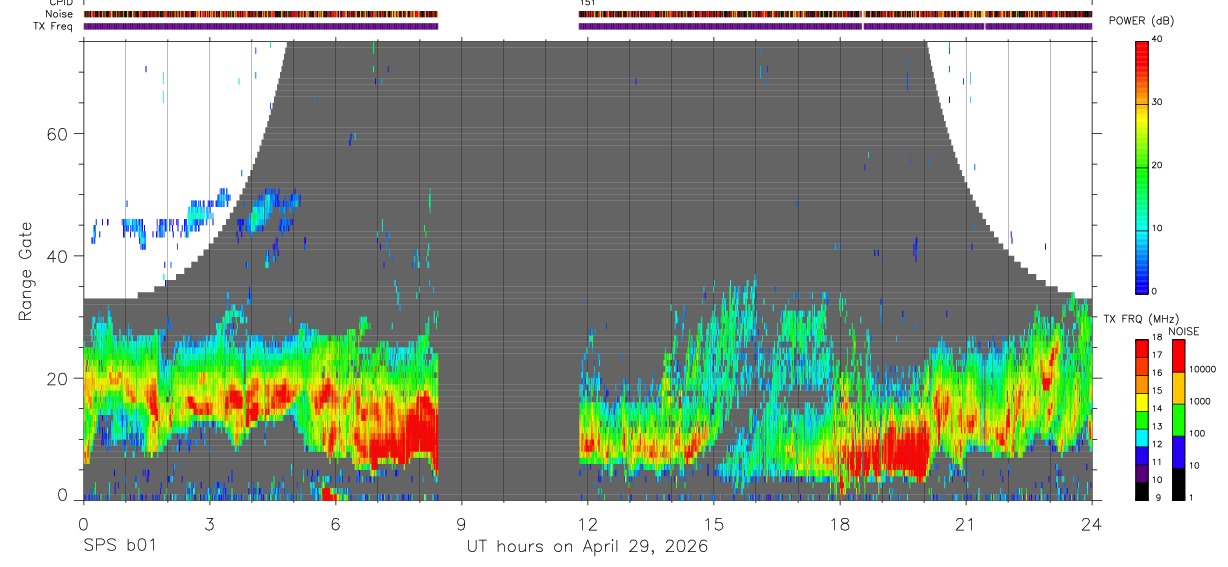This screenshot has width=1228, height=567.
Task: Click the NOISE color scale bar
Action: click(x=1179, y=419)
